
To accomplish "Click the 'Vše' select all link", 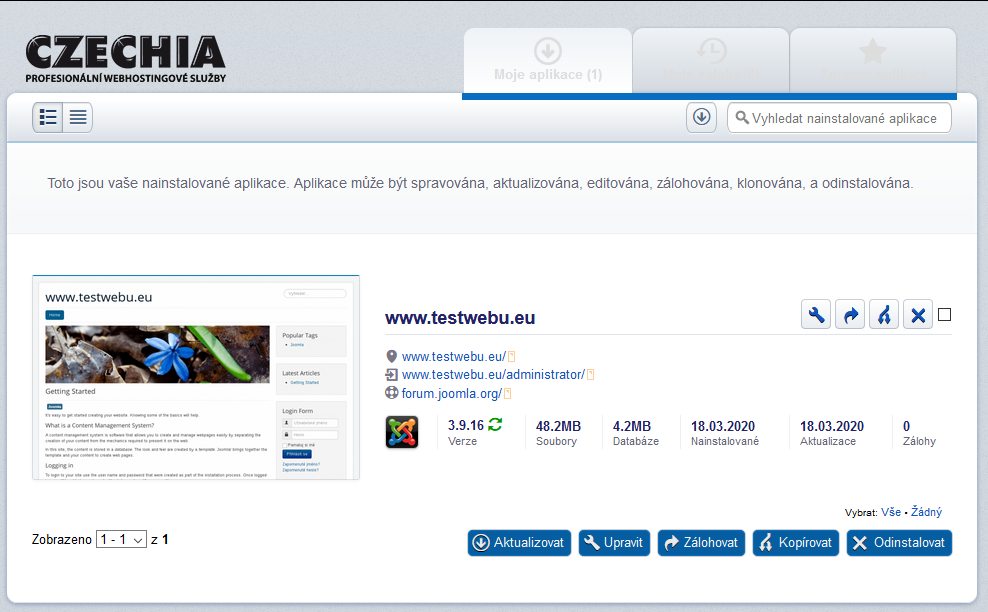I will 891,512.
